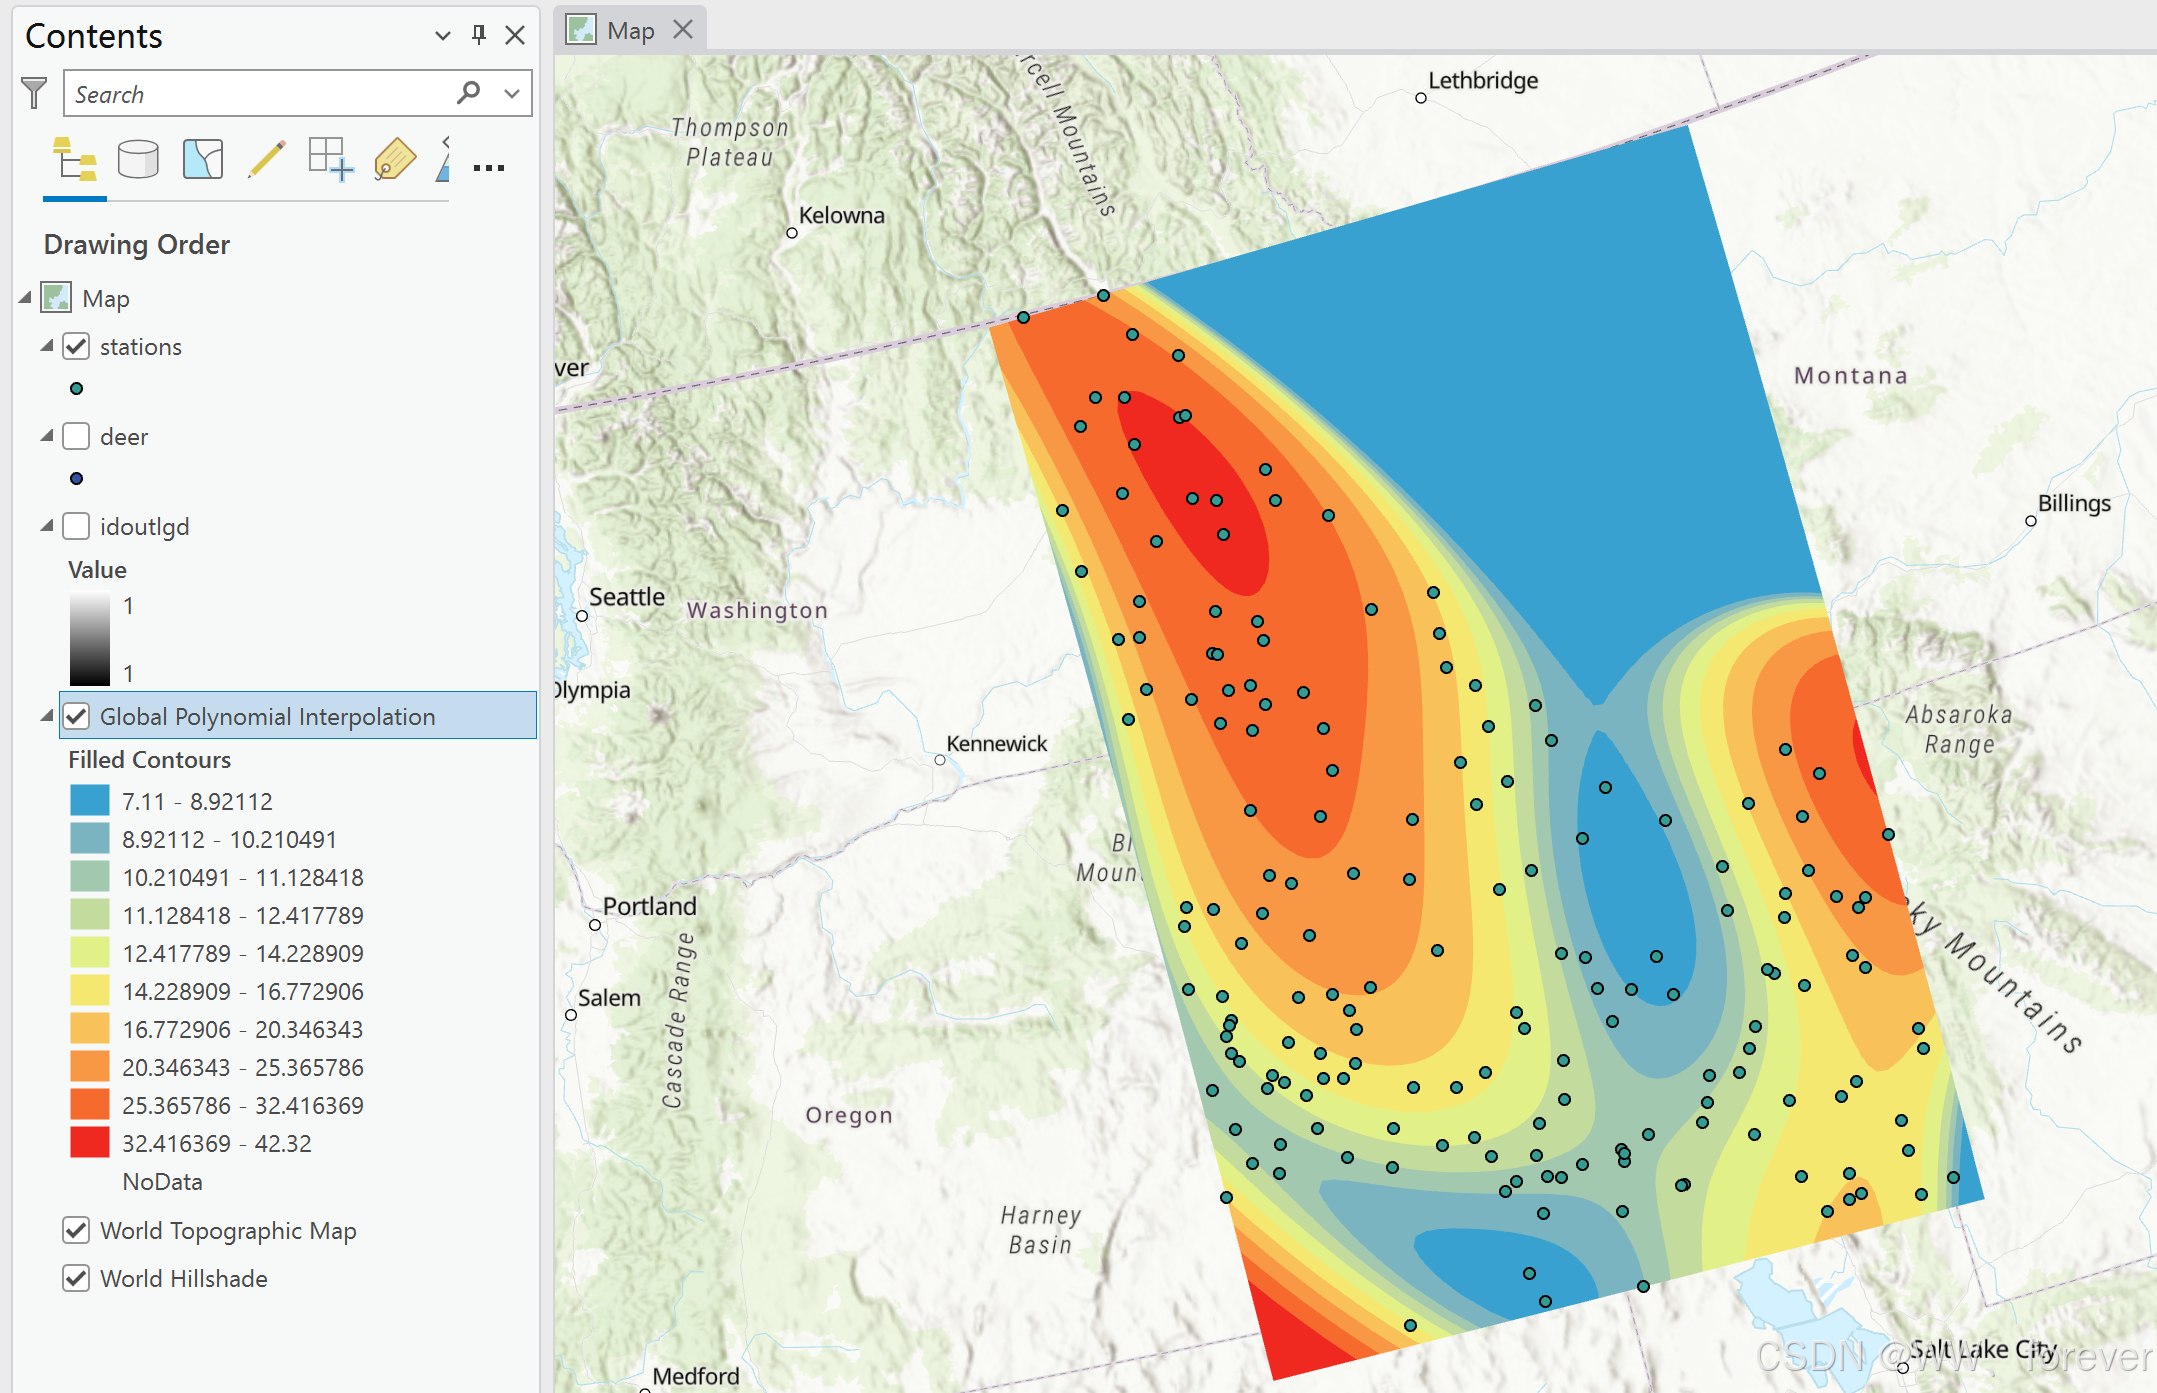This screenshot has width=2157, height=1393.
Task: Collapse the deer layer legend
Action: point(47,435)
